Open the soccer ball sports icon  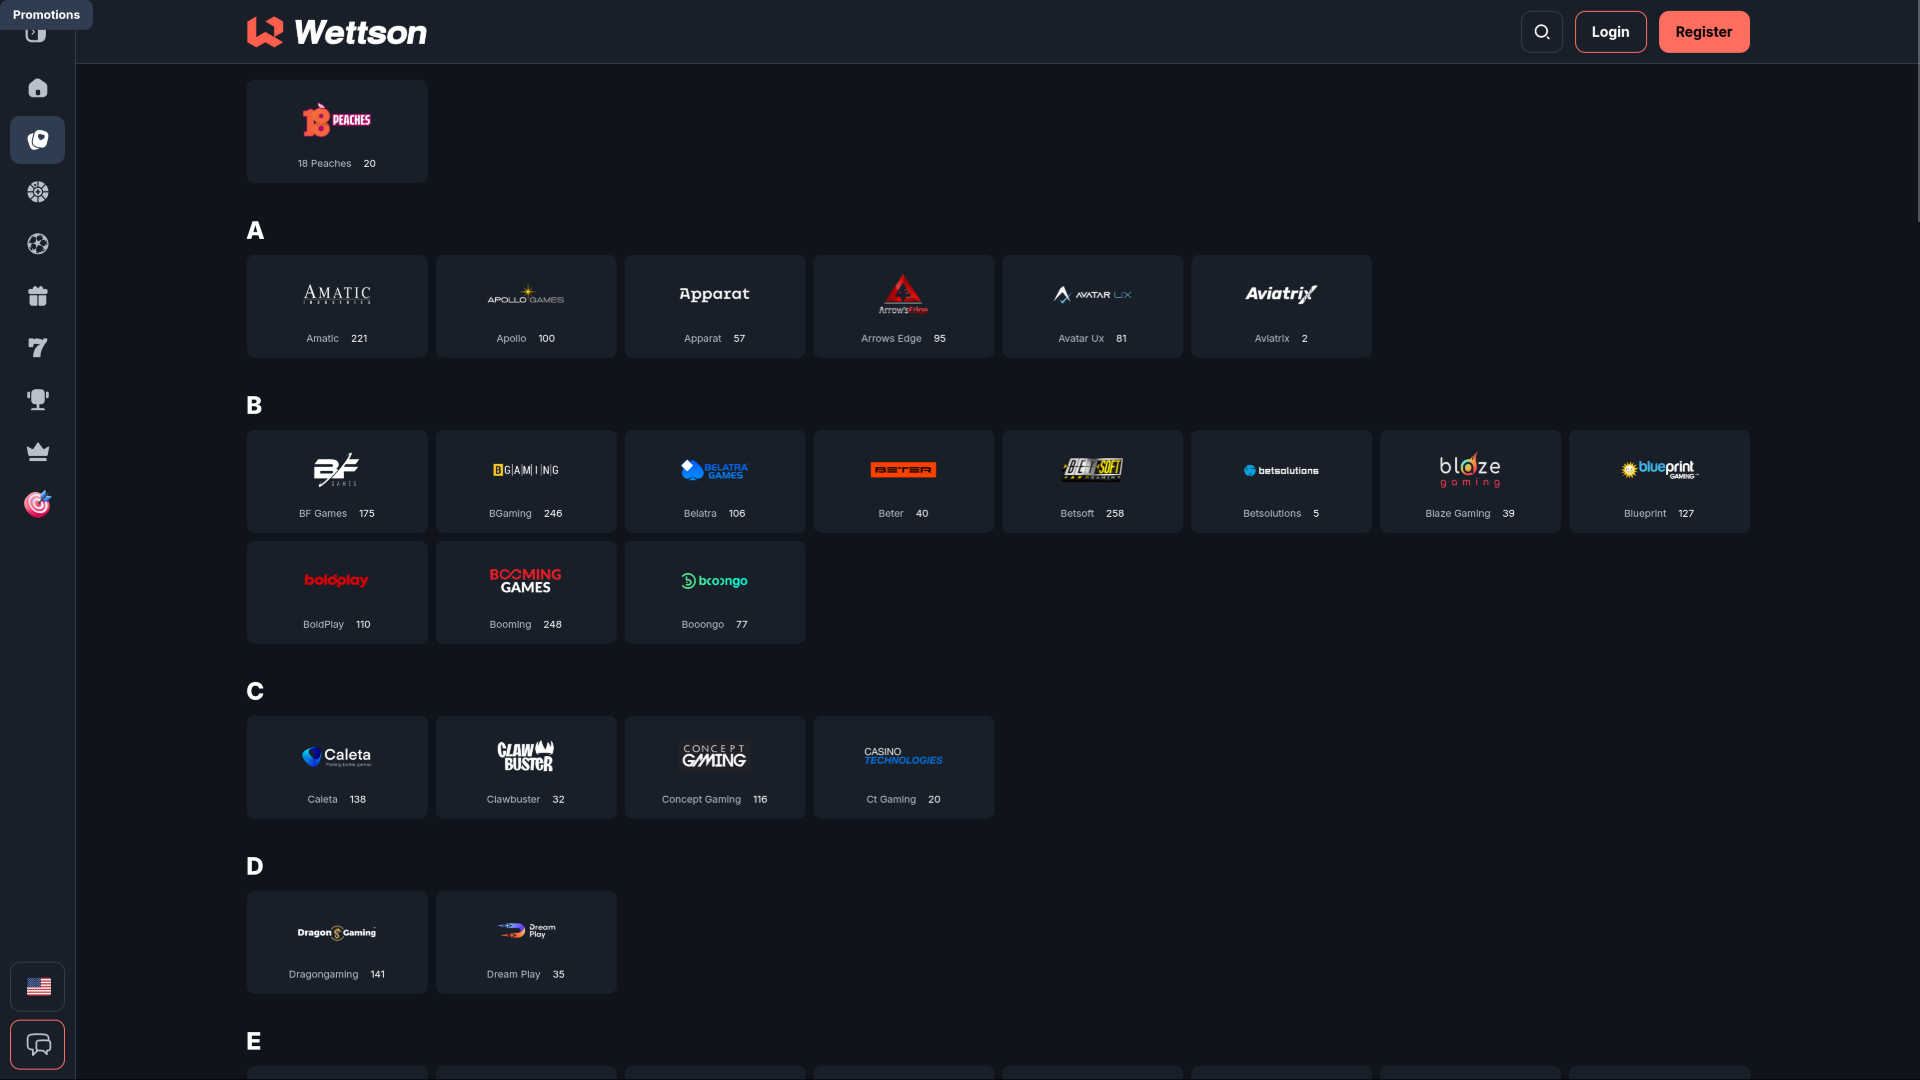tap(37, 244)
